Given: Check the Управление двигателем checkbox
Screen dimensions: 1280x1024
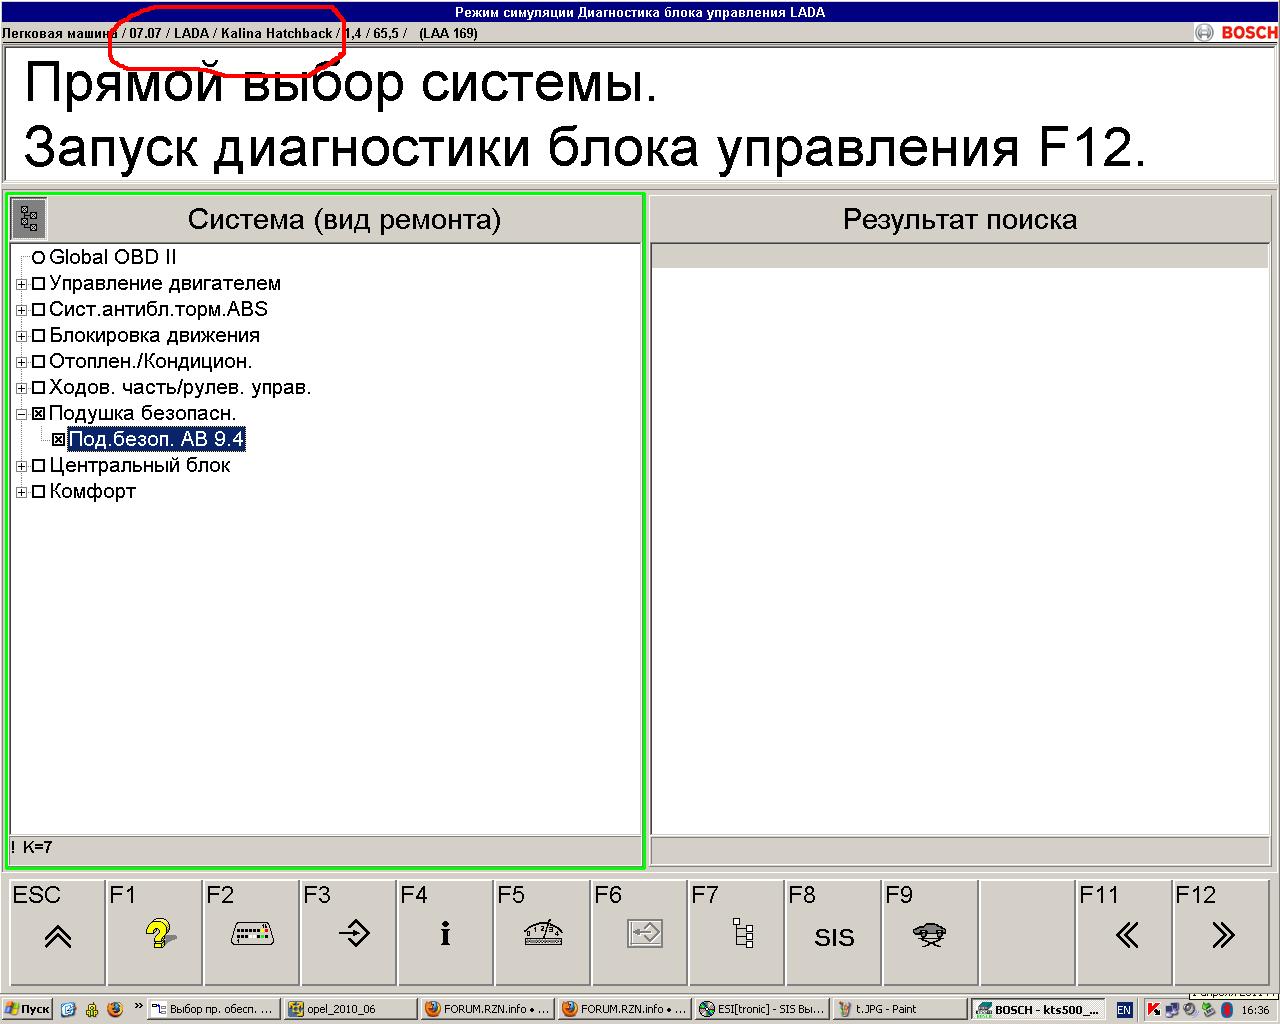Looking at the screenshot, I should coord(39,284).
